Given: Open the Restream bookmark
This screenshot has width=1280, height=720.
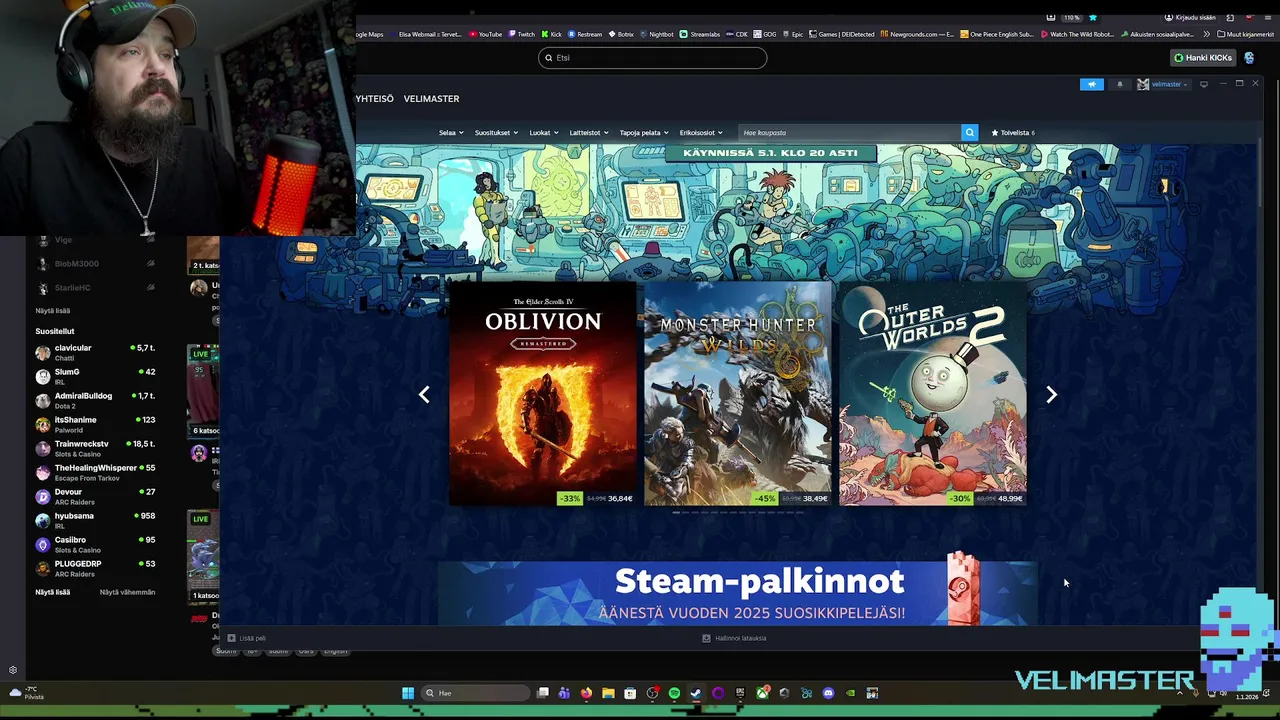Looking at the screenshot, I should point(585,34).
